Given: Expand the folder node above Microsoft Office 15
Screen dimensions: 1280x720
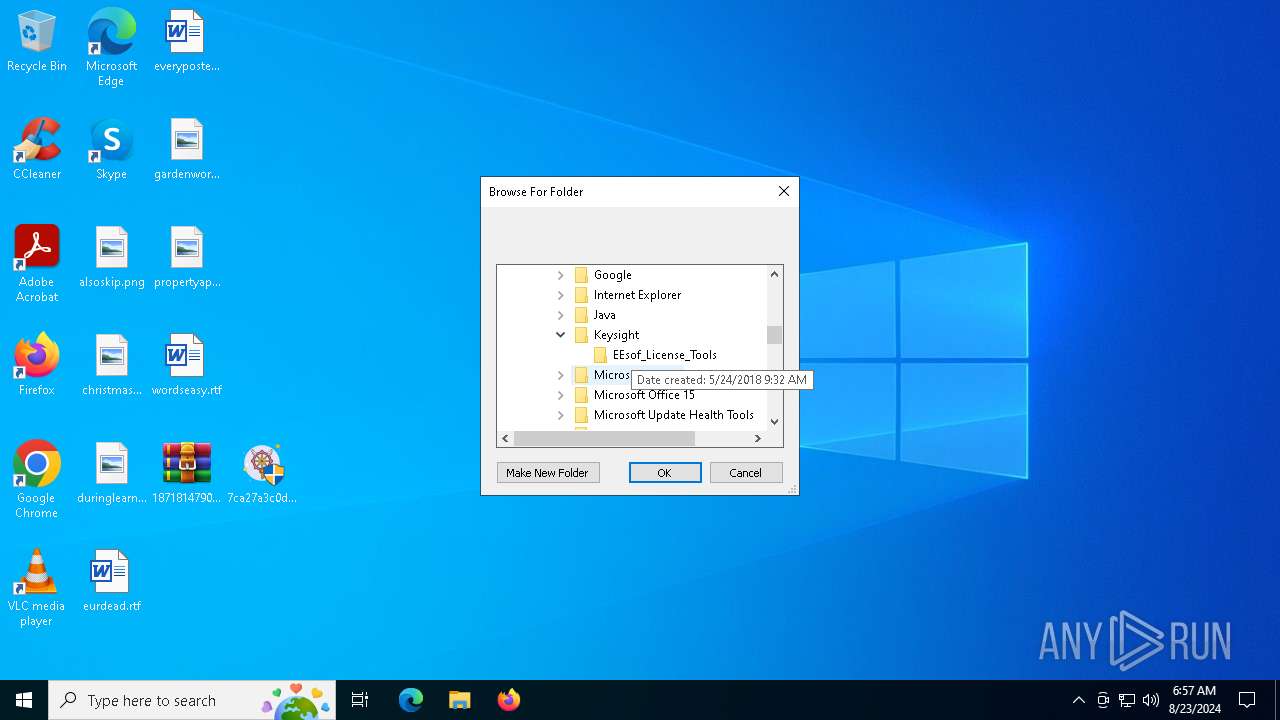Looking at the screenshot, I should point(560,375).
